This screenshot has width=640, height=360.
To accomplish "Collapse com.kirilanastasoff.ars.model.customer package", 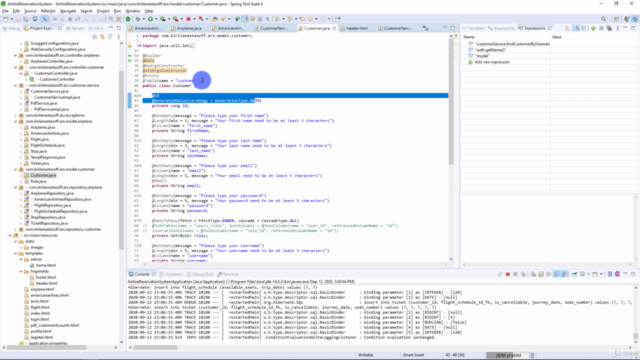I will (x=16, y=169).
